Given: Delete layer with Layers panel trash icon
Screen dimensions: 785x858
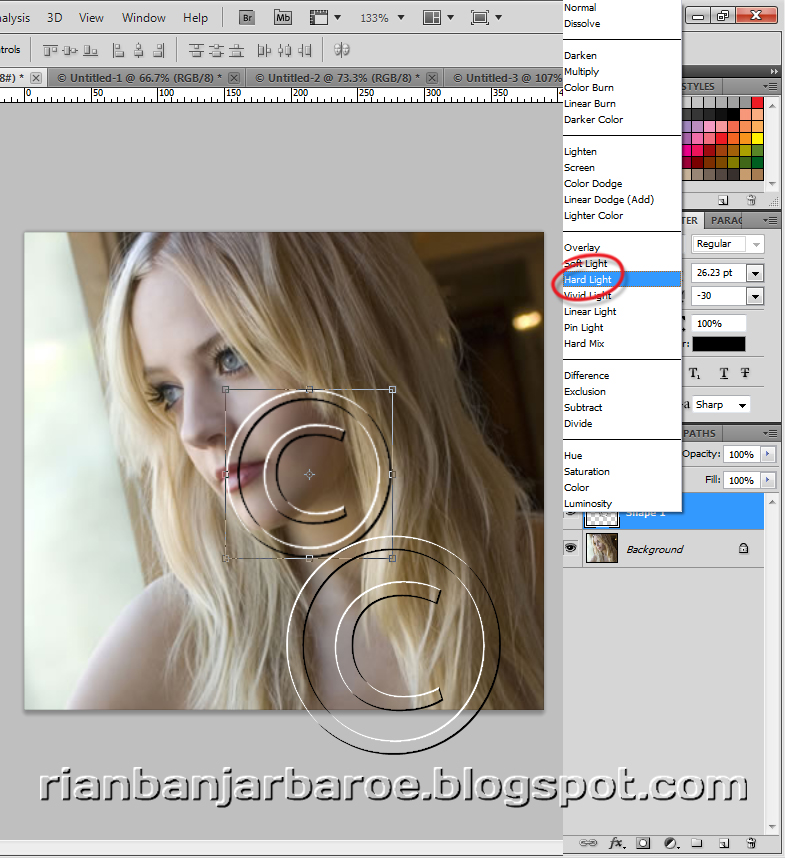Looking at the screenshot, I should click(751, 843).
